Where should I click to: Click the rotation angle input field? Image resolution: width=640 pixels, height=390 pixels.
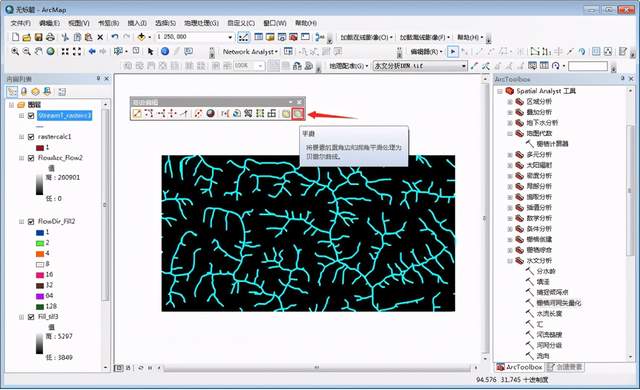click(588, 66)
